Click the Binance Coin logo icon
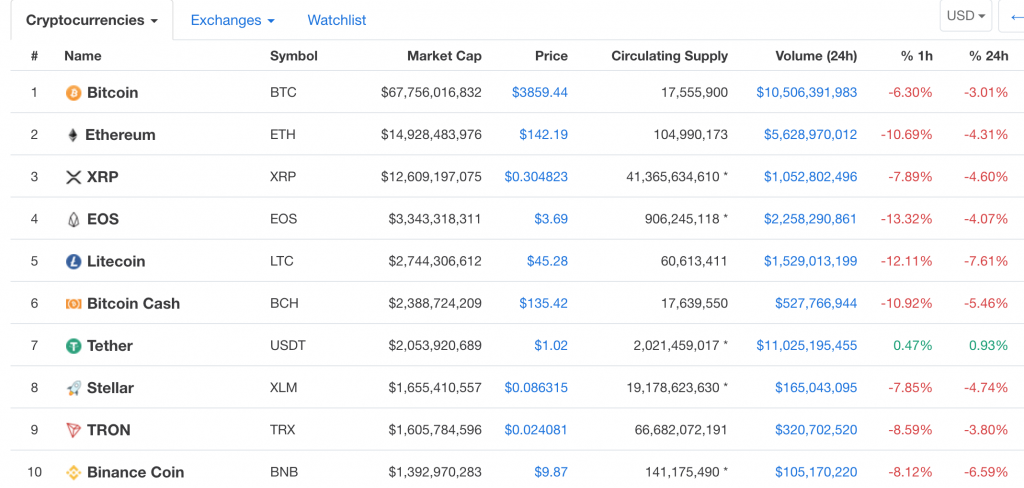Screen dimensions: 1024x488 click(73, 472)
